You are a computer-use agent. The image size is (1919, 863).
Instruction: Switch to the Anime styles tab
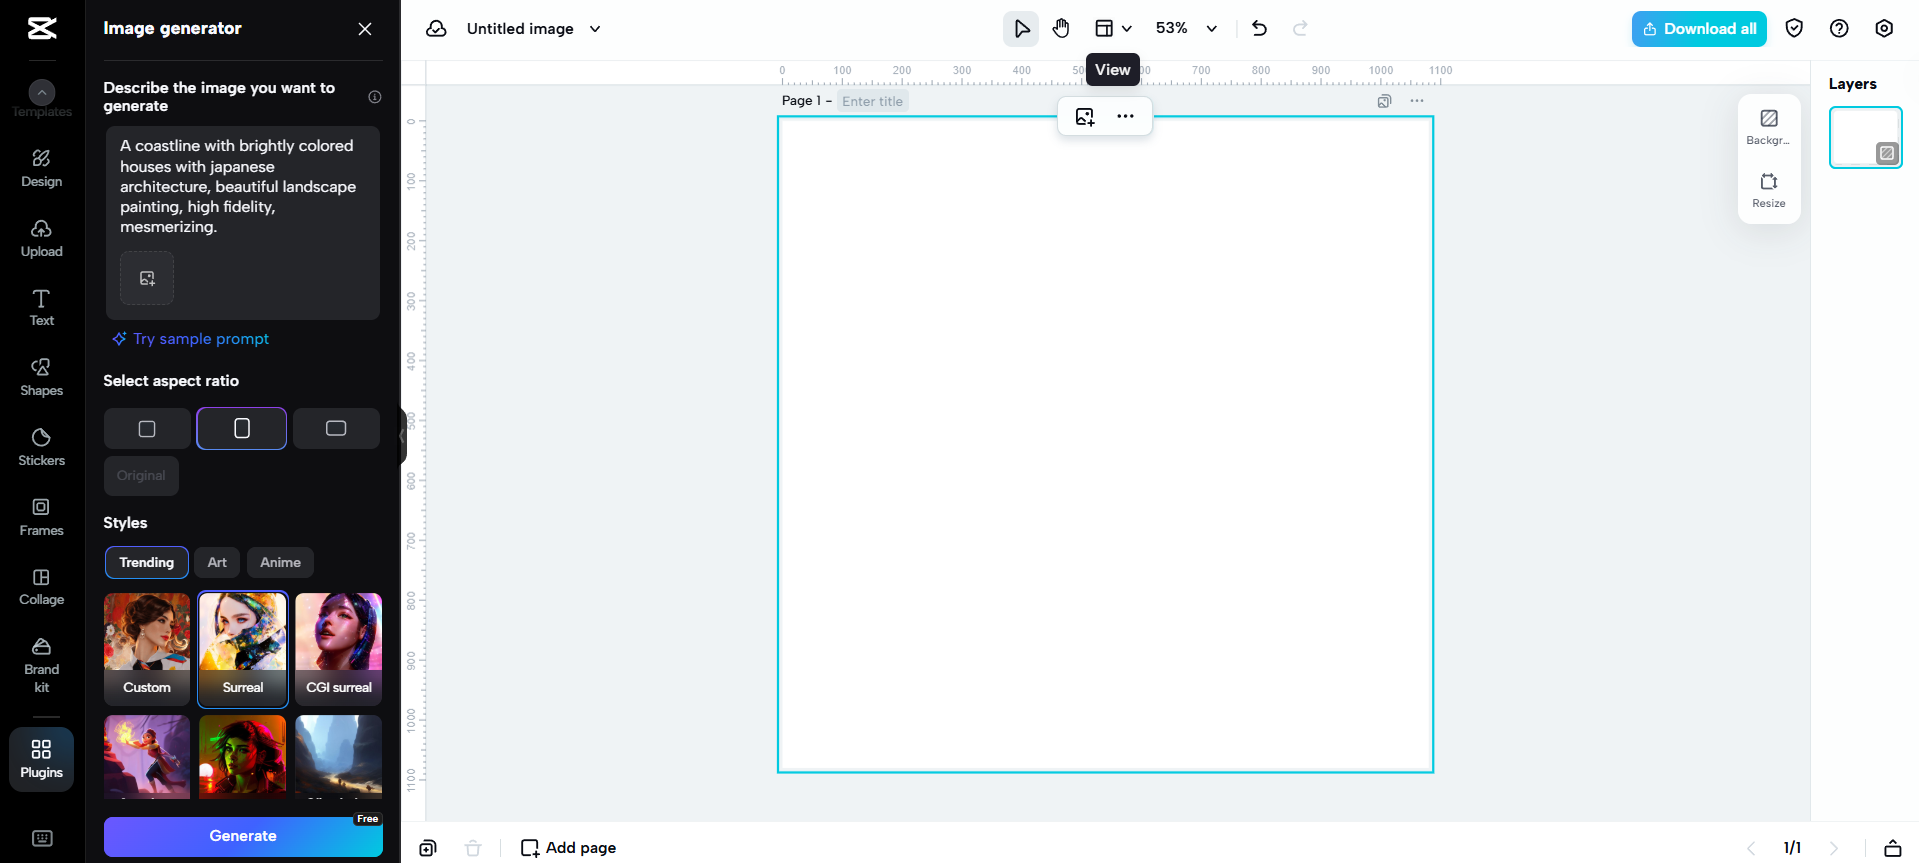[280, 562]
